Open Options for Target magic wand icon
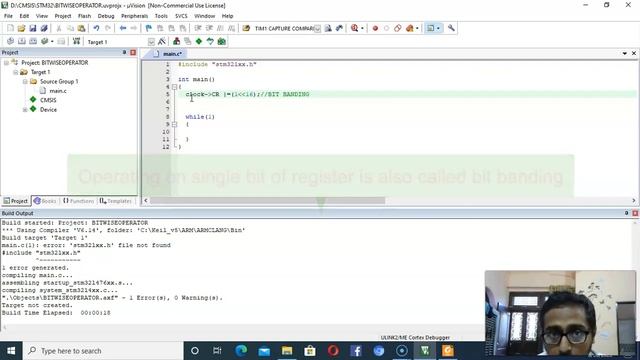 pos(162,42)
